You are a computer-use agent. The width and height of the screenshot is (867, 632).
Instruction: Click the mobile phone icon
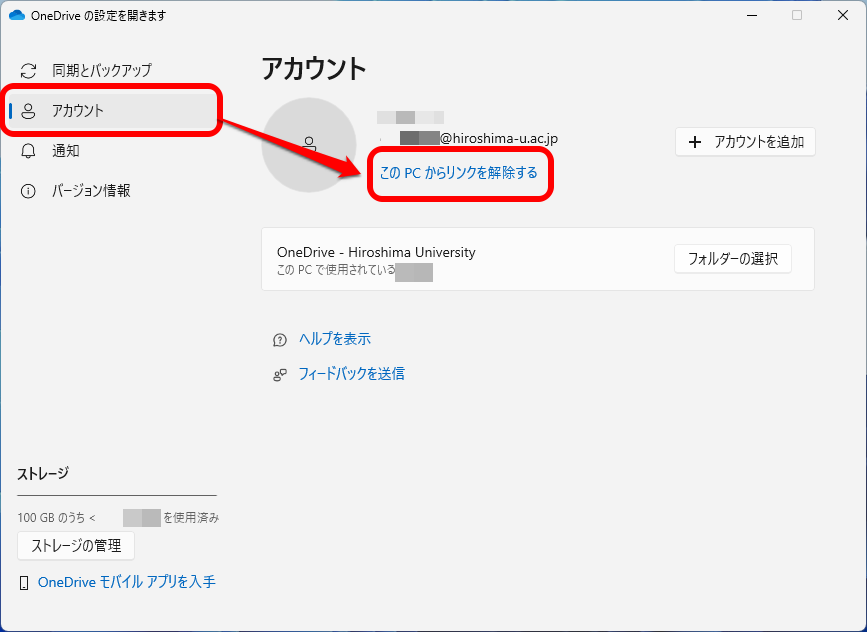24,583
